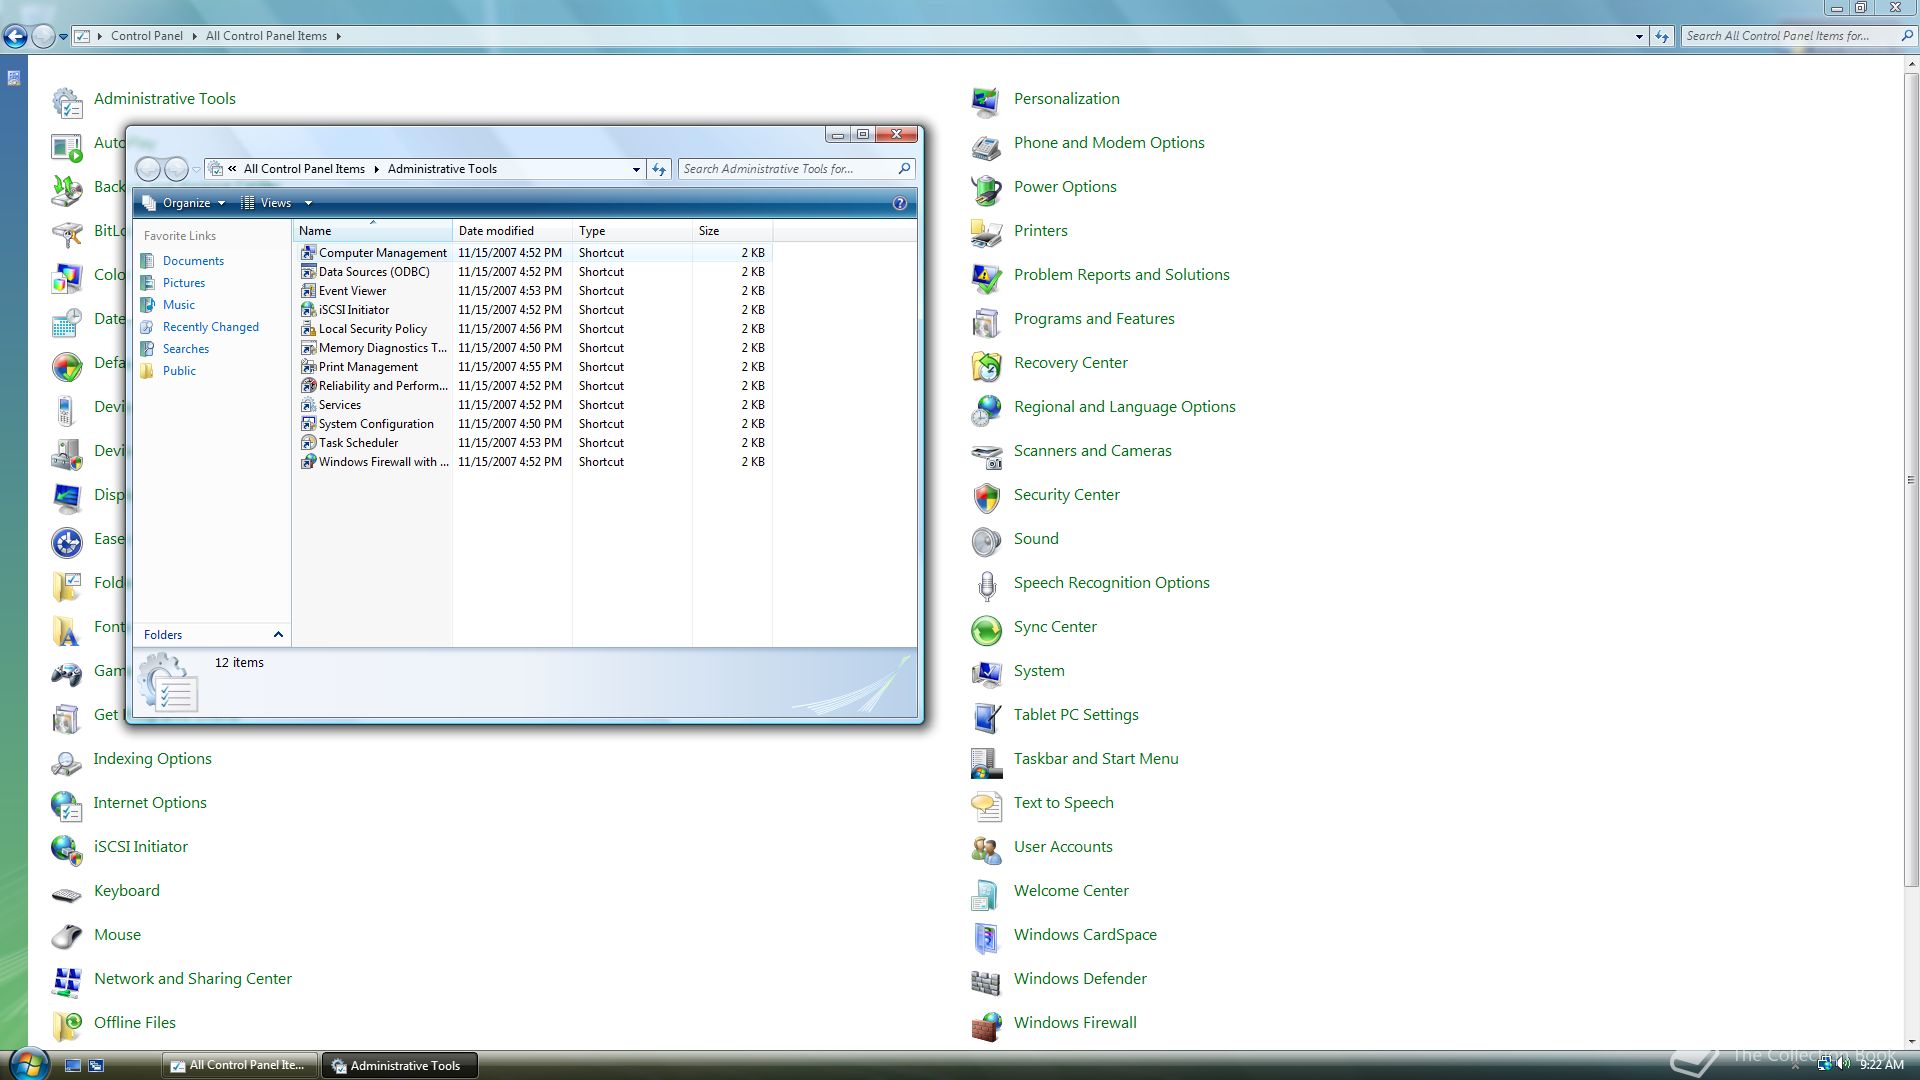
Task: Open the Music favorite link
Action: tap(179, 305)
